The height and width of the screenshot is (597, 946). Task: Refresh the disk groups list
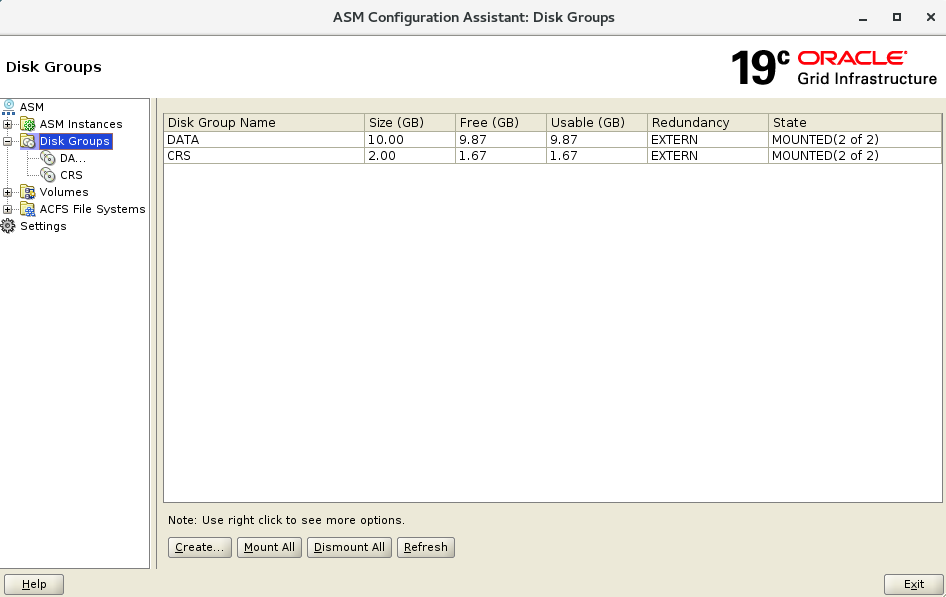coord(425,547)
